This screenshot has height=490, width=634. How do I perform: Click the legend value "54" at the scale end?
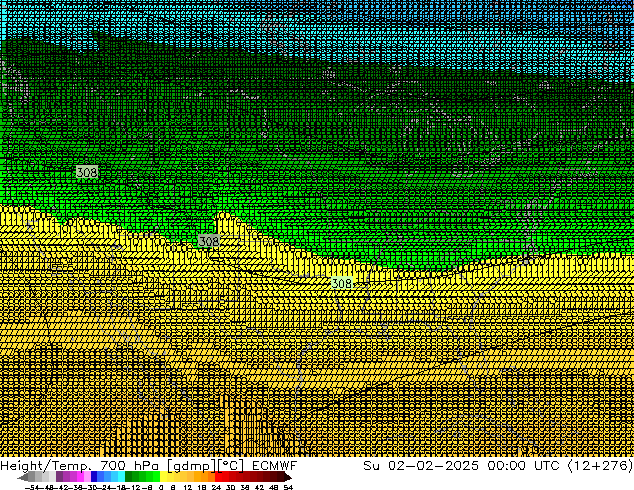[x=288, y=488]
